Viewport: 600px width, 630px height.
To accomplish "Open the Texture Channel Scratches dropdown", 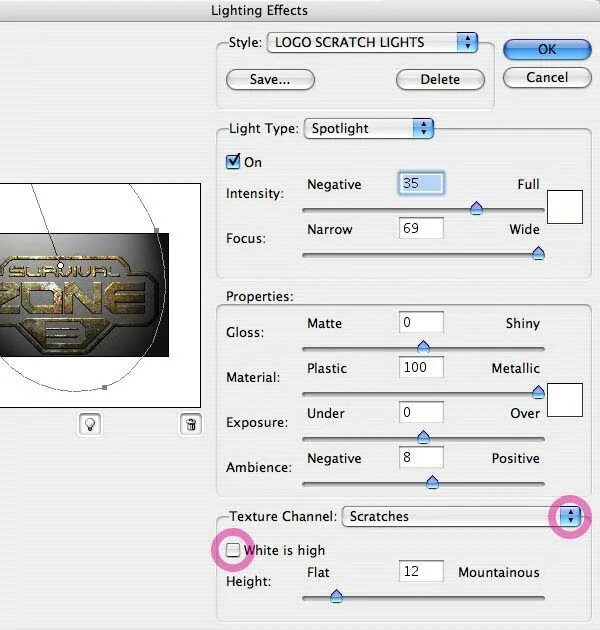I will tap(461, 516).
